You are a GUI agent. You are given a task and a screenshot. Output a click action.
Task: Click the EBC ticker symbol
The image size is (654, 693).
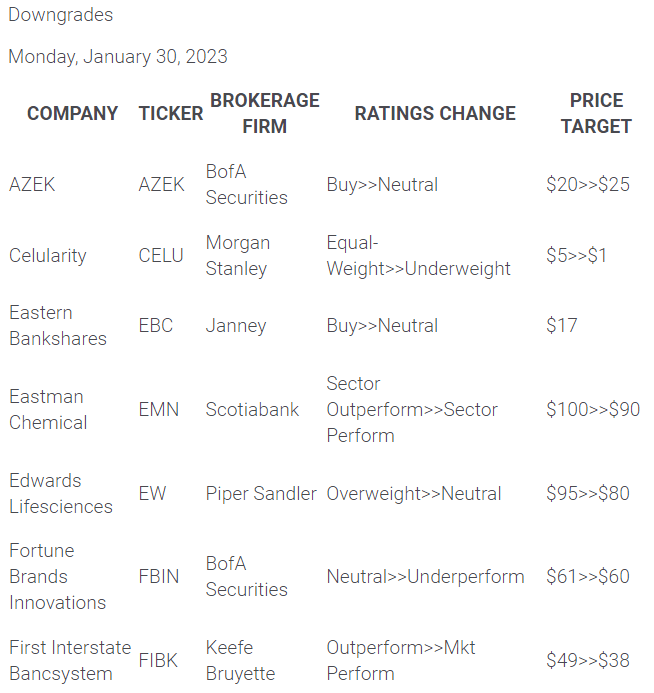click(156, 325)
